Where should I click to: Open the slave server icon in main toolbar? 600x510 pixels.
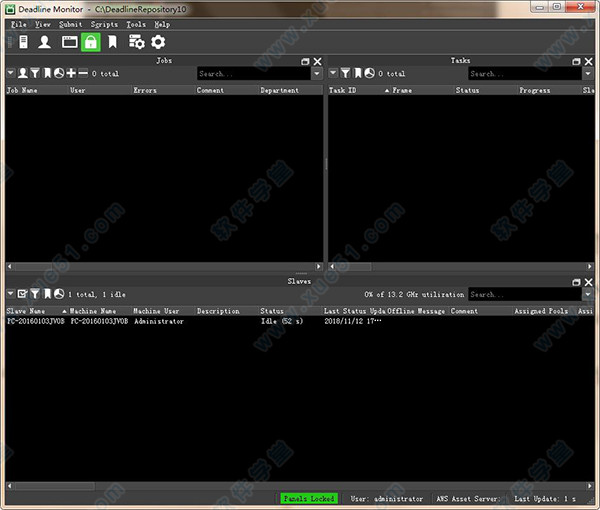pyautogui.click(x=23, y=42)
